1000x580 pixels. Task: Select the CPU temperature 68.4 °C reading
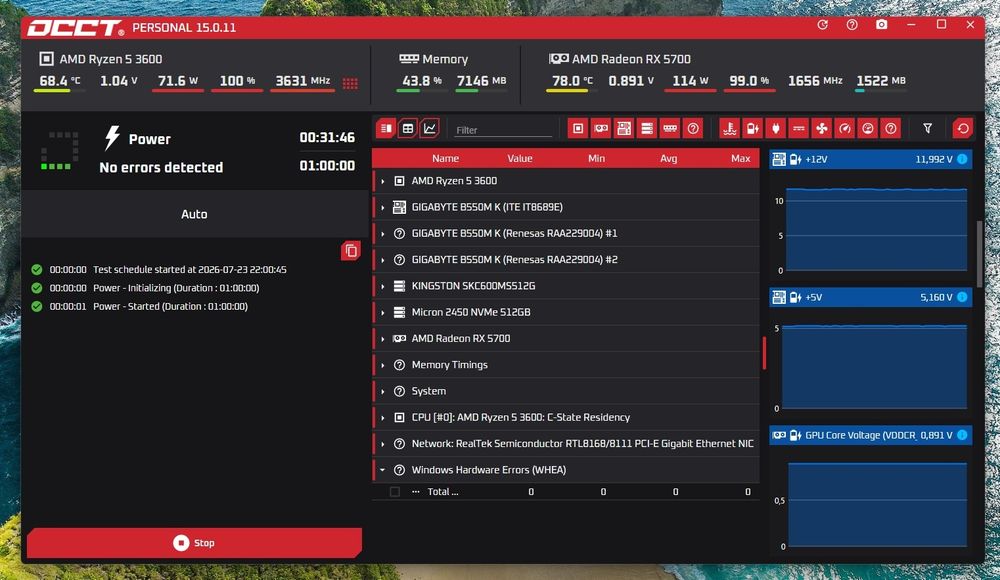tap(59, 81)
